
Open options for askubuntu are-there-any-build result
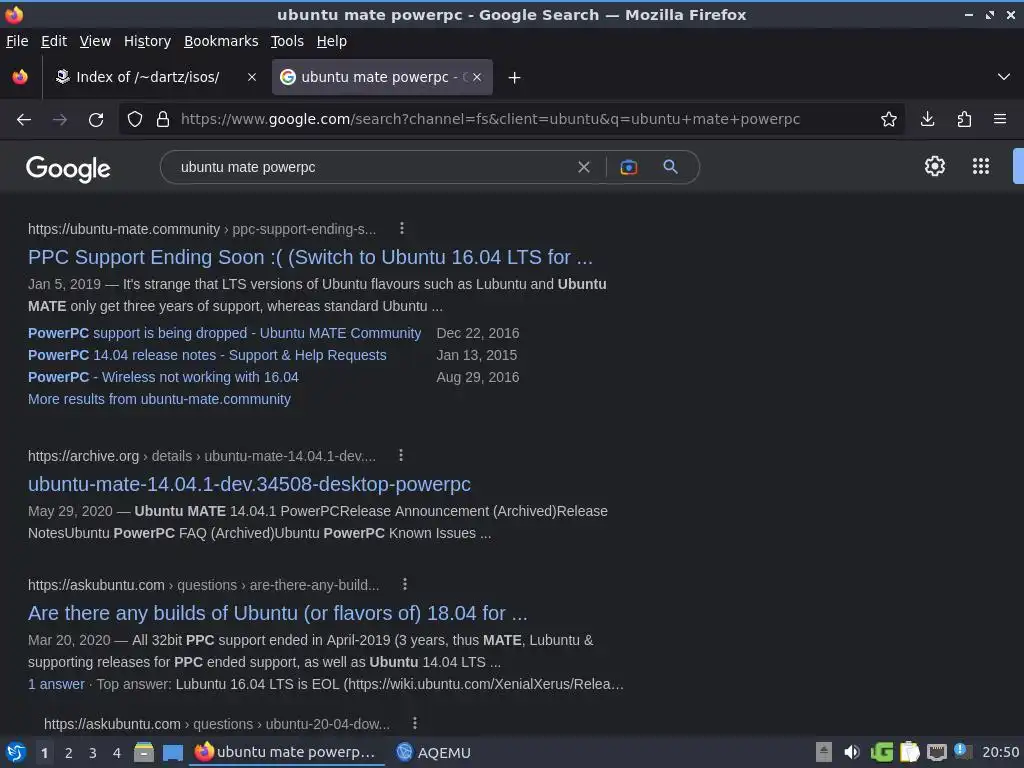405,584
